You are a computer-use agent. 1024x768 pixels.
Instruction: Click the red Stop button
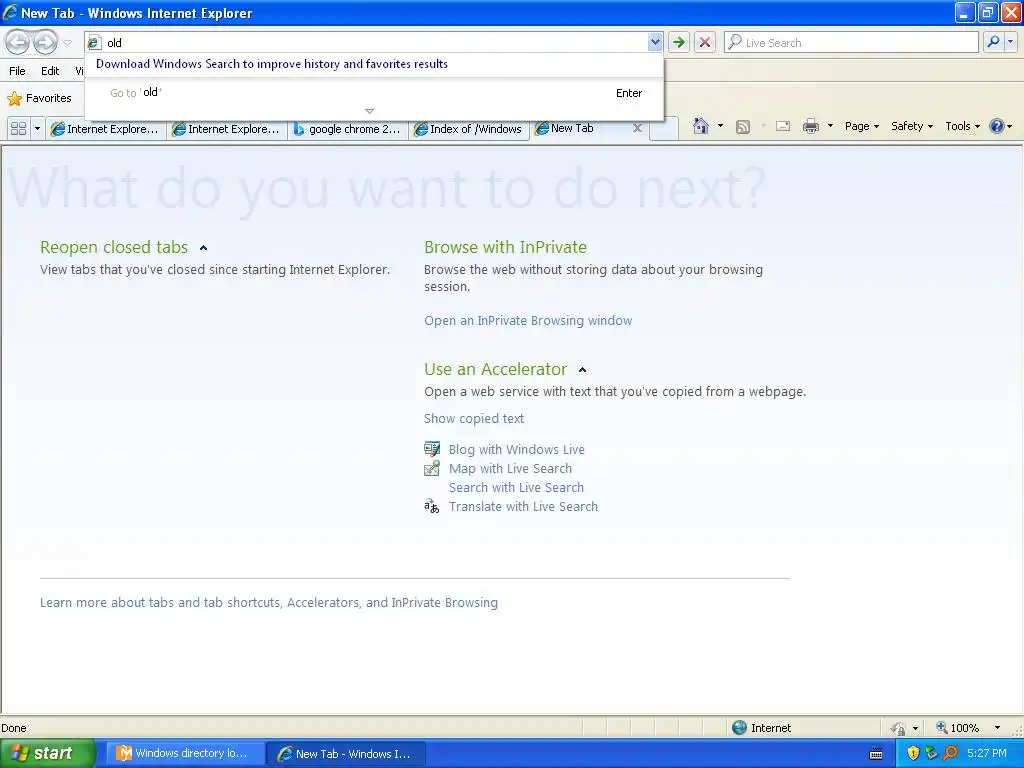[705, 42]
